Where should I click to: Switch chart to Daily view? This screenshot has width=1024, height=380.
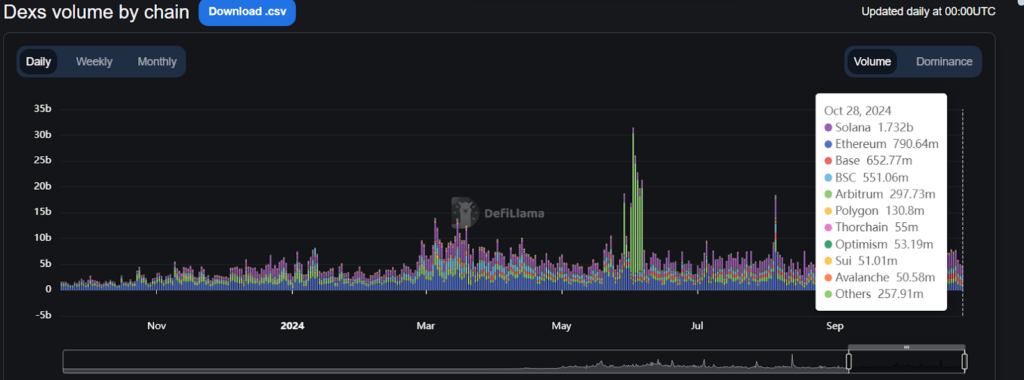pyautogui.click(x=39, y=61)
